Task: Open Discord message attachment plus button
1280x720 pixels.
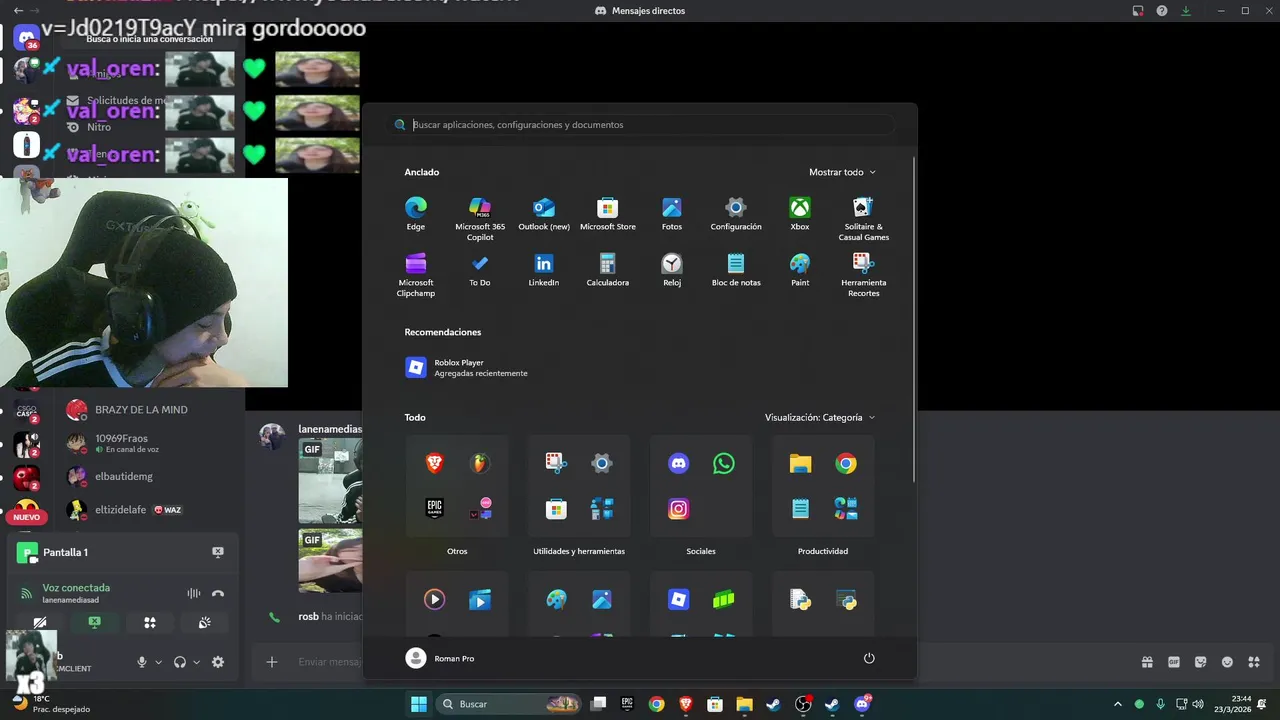Action: tap(271, 662)
